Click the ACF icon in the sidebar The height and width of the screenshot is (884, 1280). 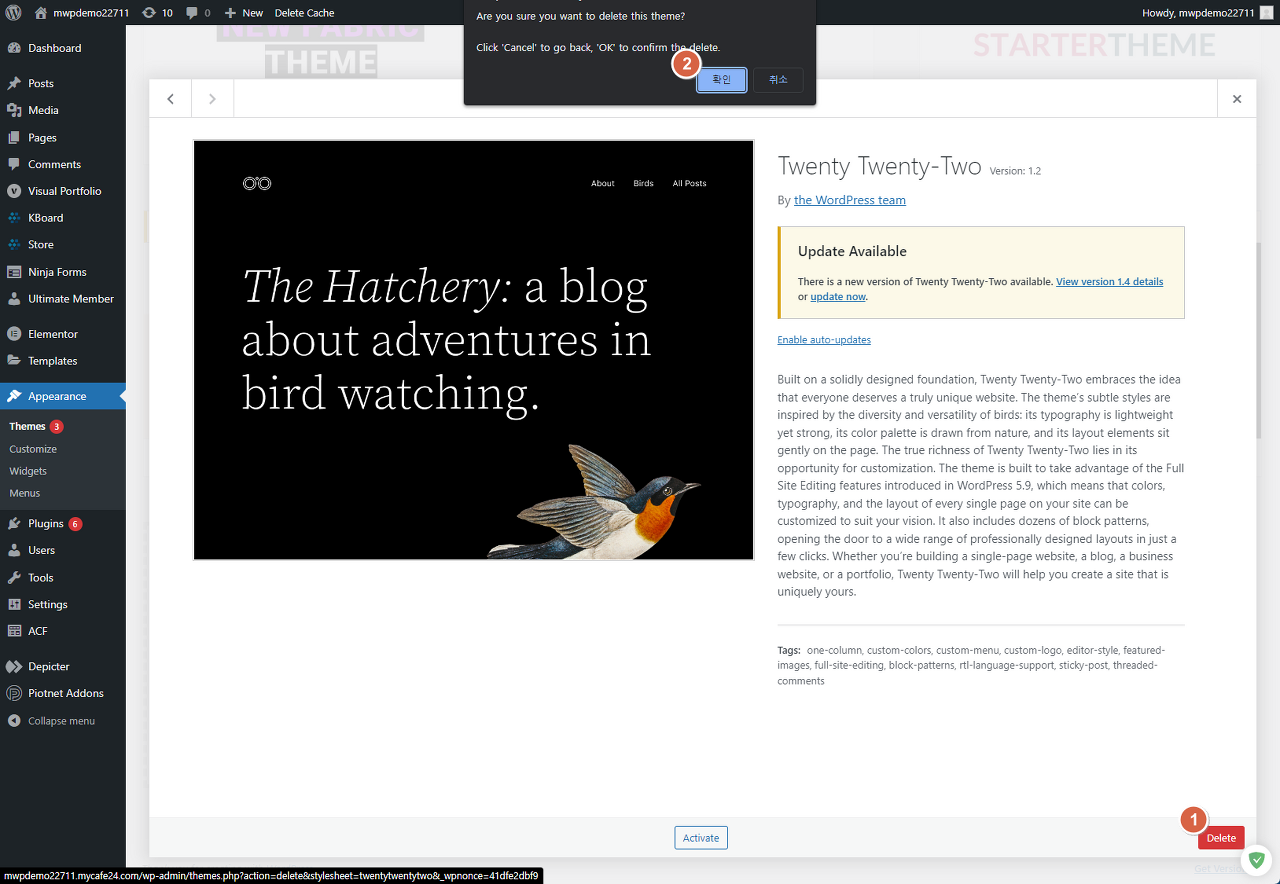(14, 631)
